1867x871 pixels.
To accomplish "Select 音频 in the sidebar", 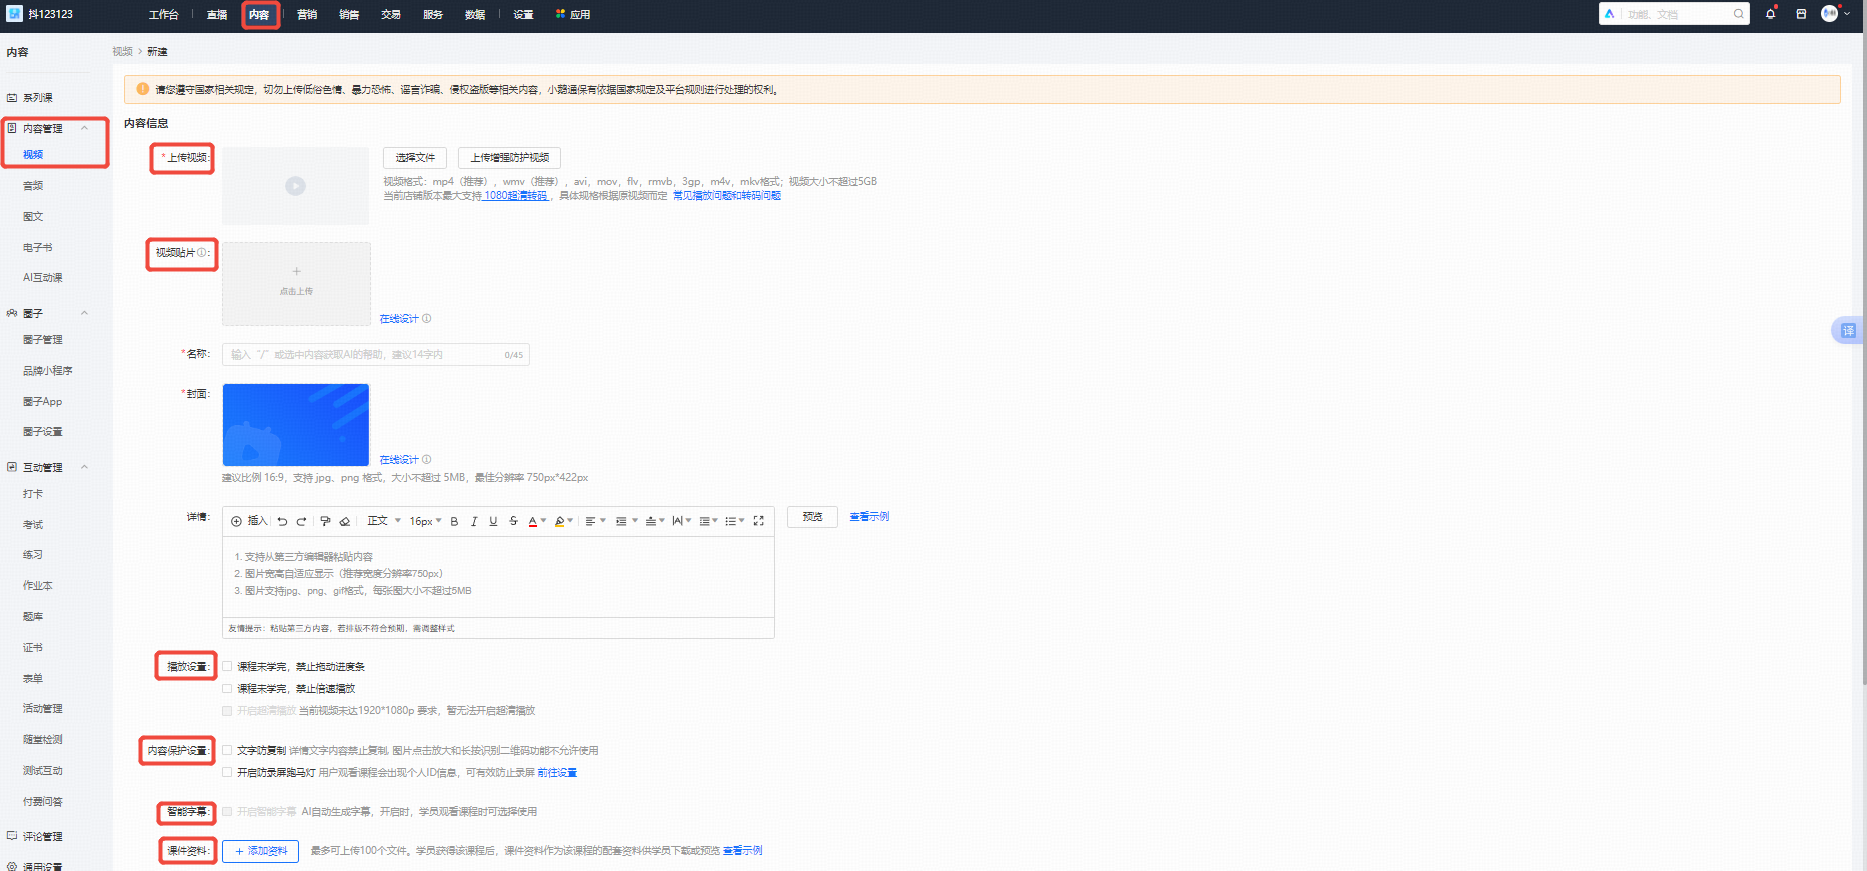I will 33,186.
